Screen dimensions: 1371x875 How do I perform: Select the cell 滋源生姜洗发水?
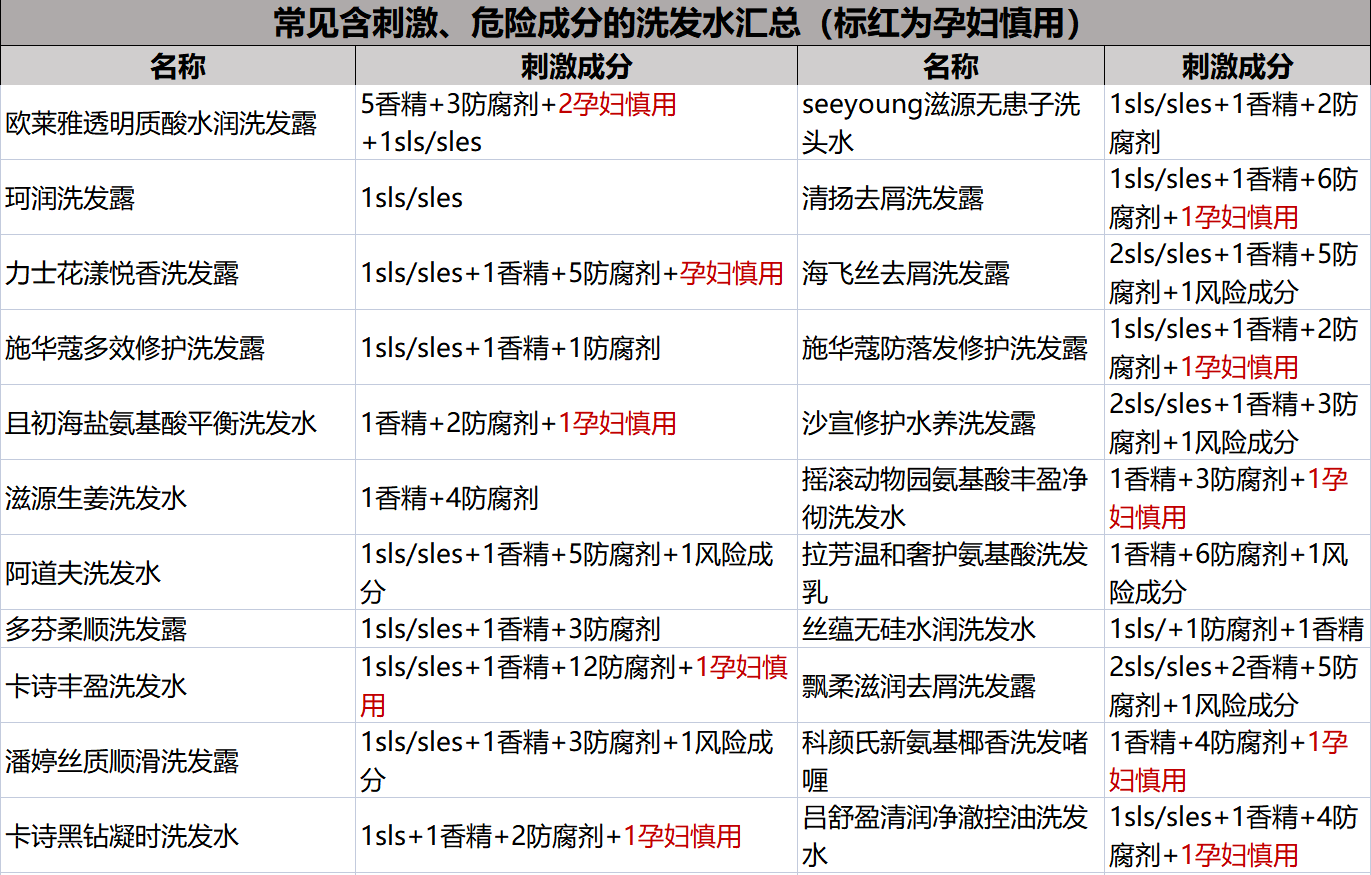178,497
